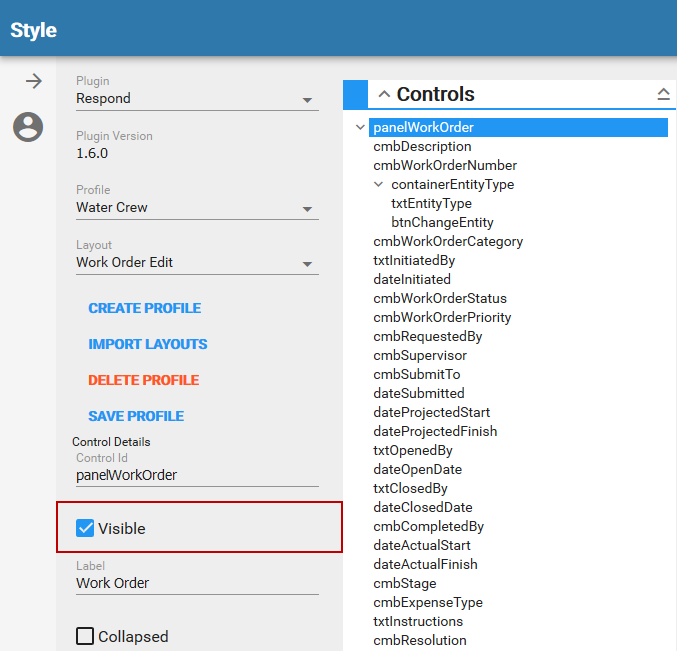
Task: Click the Save Profile button
Action: 136,416
